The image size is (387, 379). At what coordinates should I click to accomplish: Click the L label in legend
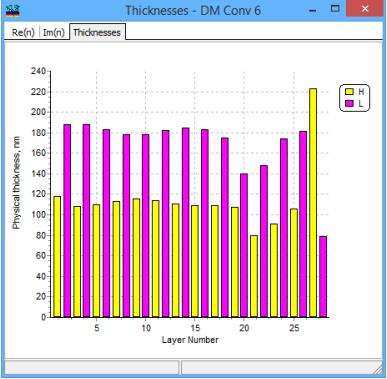tap(360, 104)
